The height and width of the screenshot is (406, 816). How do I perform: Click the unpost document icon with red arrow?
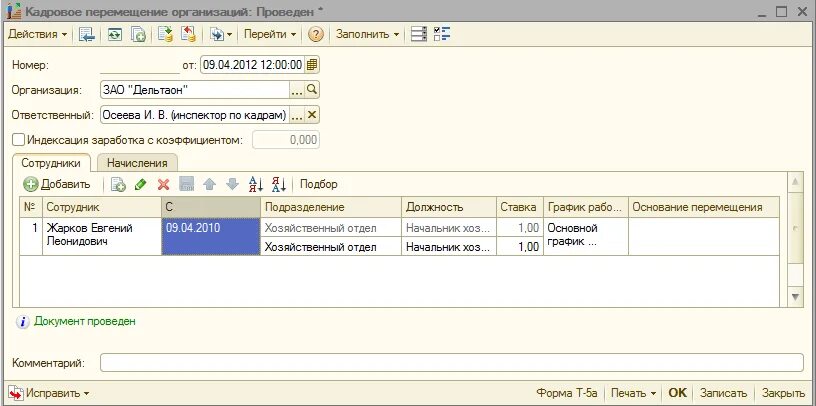[188, 34]
